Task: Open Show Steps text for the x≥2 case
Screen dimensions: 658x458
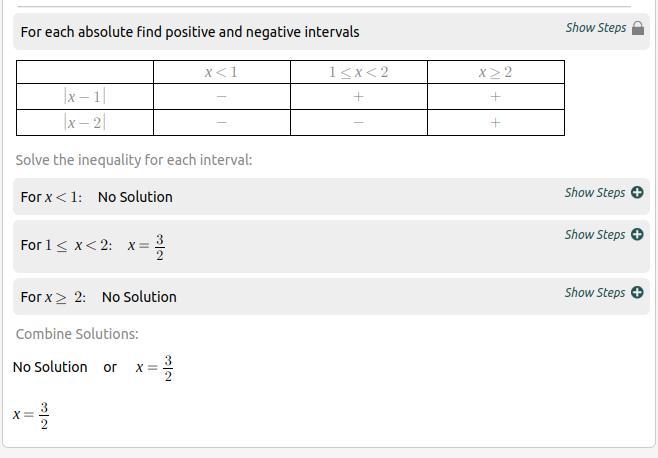Action: [x=594, y=293]
